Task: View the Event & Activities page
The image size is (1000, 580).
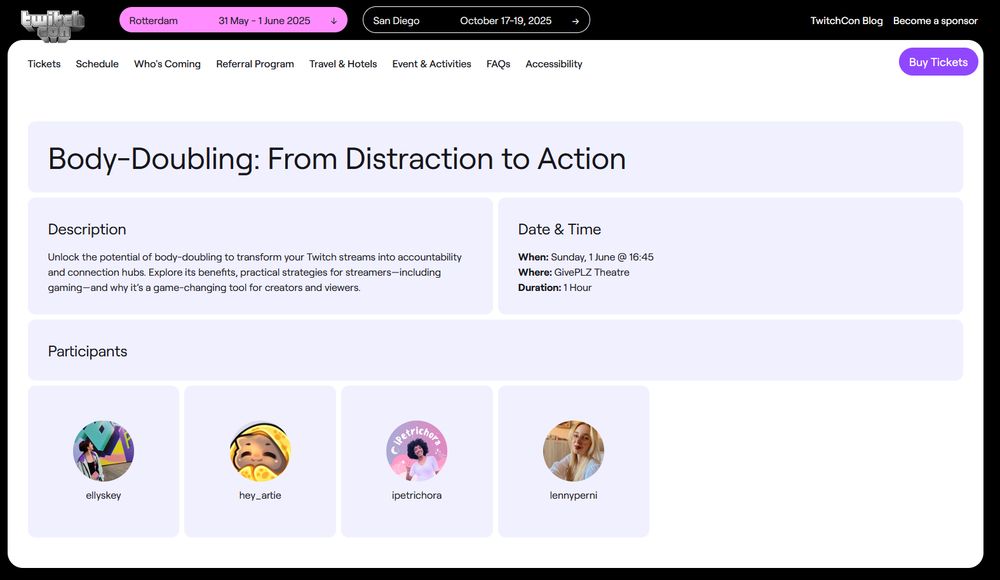Action: click(x=431, y=64)
